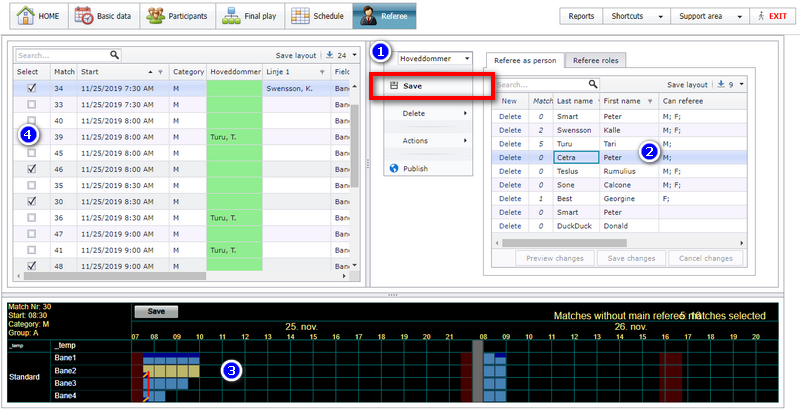The image size is (800, 409).
Task: Open the Participants people icon
Action: click(x=155, y=16)
